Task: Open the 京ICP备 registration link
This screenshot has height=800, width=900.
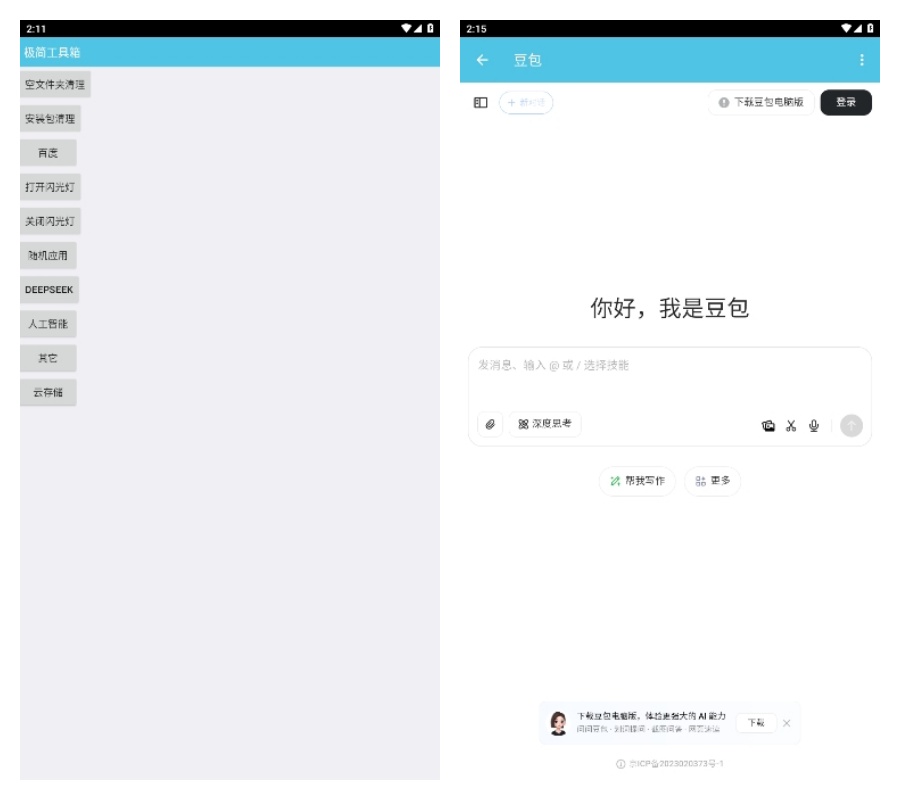Action: (x=670, y=764)
